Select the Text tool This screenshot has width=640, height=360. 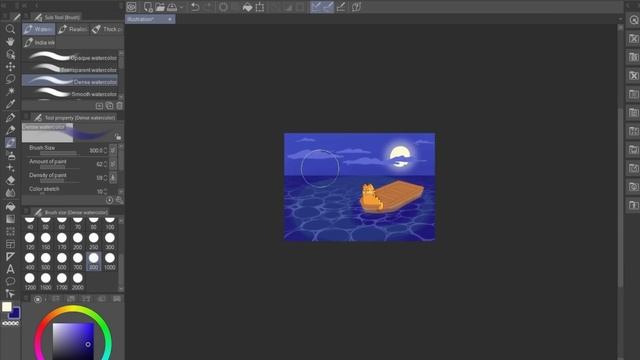click(x=10, y=269)
